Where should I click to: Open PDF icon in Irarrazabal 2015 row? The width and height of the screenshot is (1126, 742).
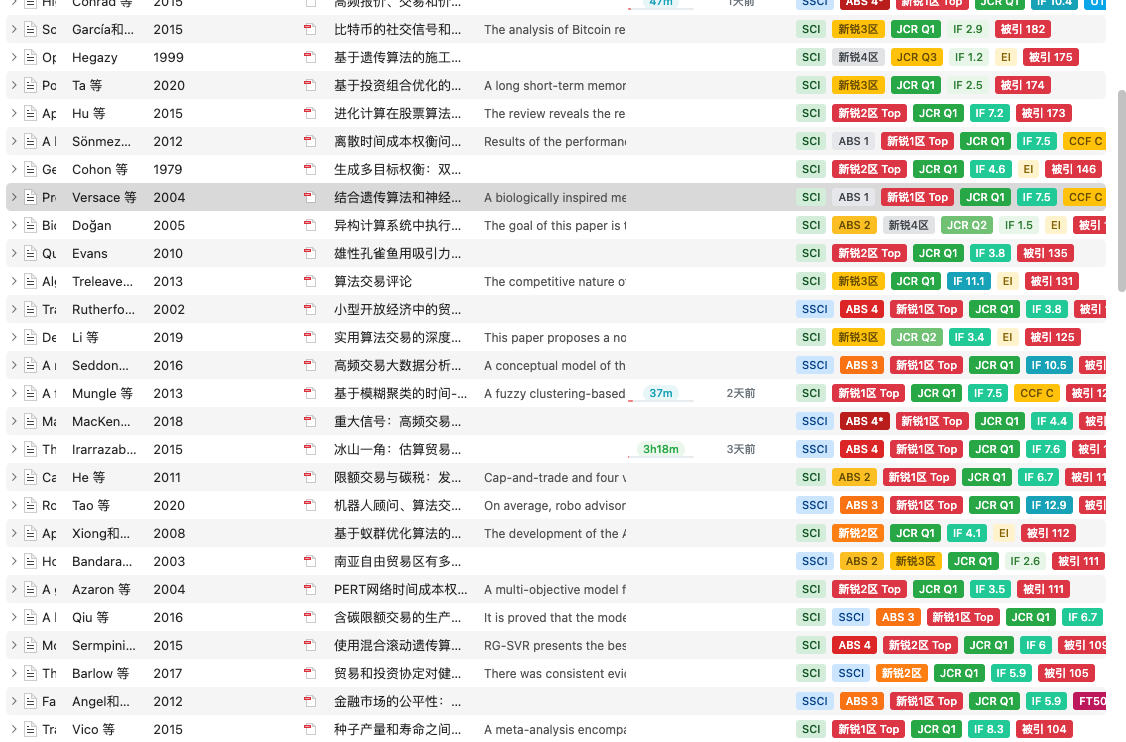(x=310, y=450)
